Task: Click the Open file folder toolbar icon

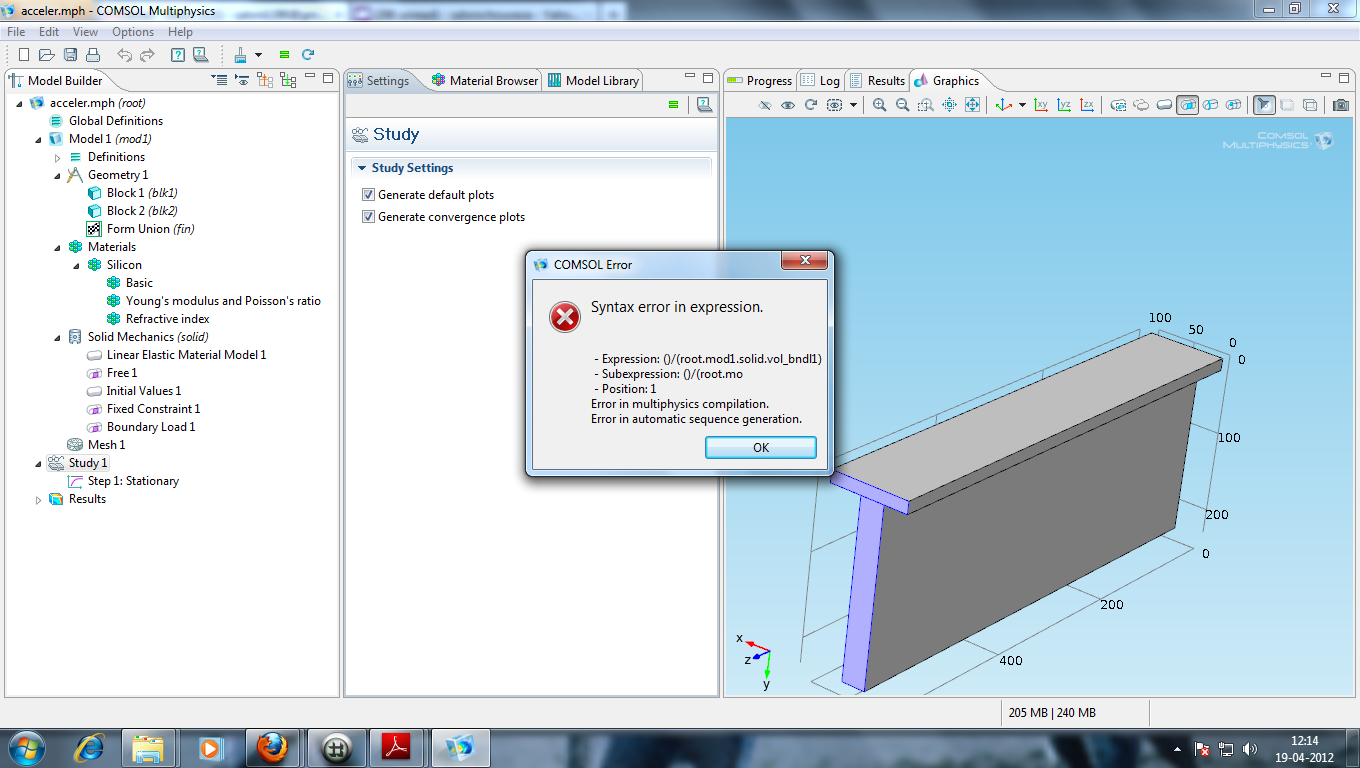Action: (47, 55)
